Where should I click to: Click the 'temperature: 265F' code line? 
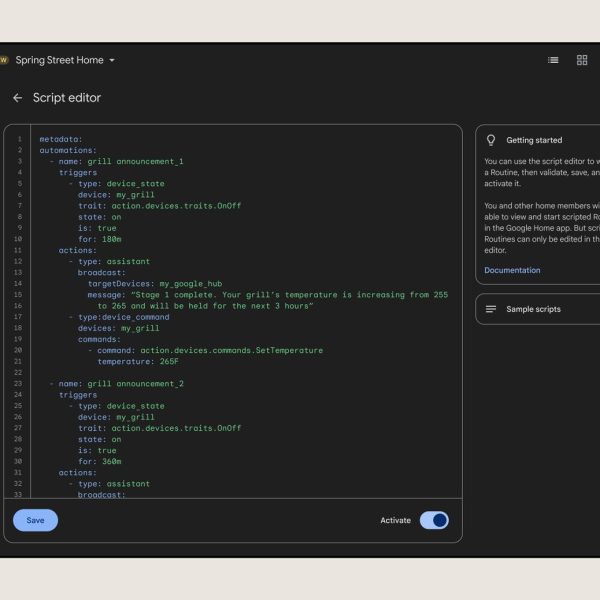pyautogui.click(x=138, y=361)
